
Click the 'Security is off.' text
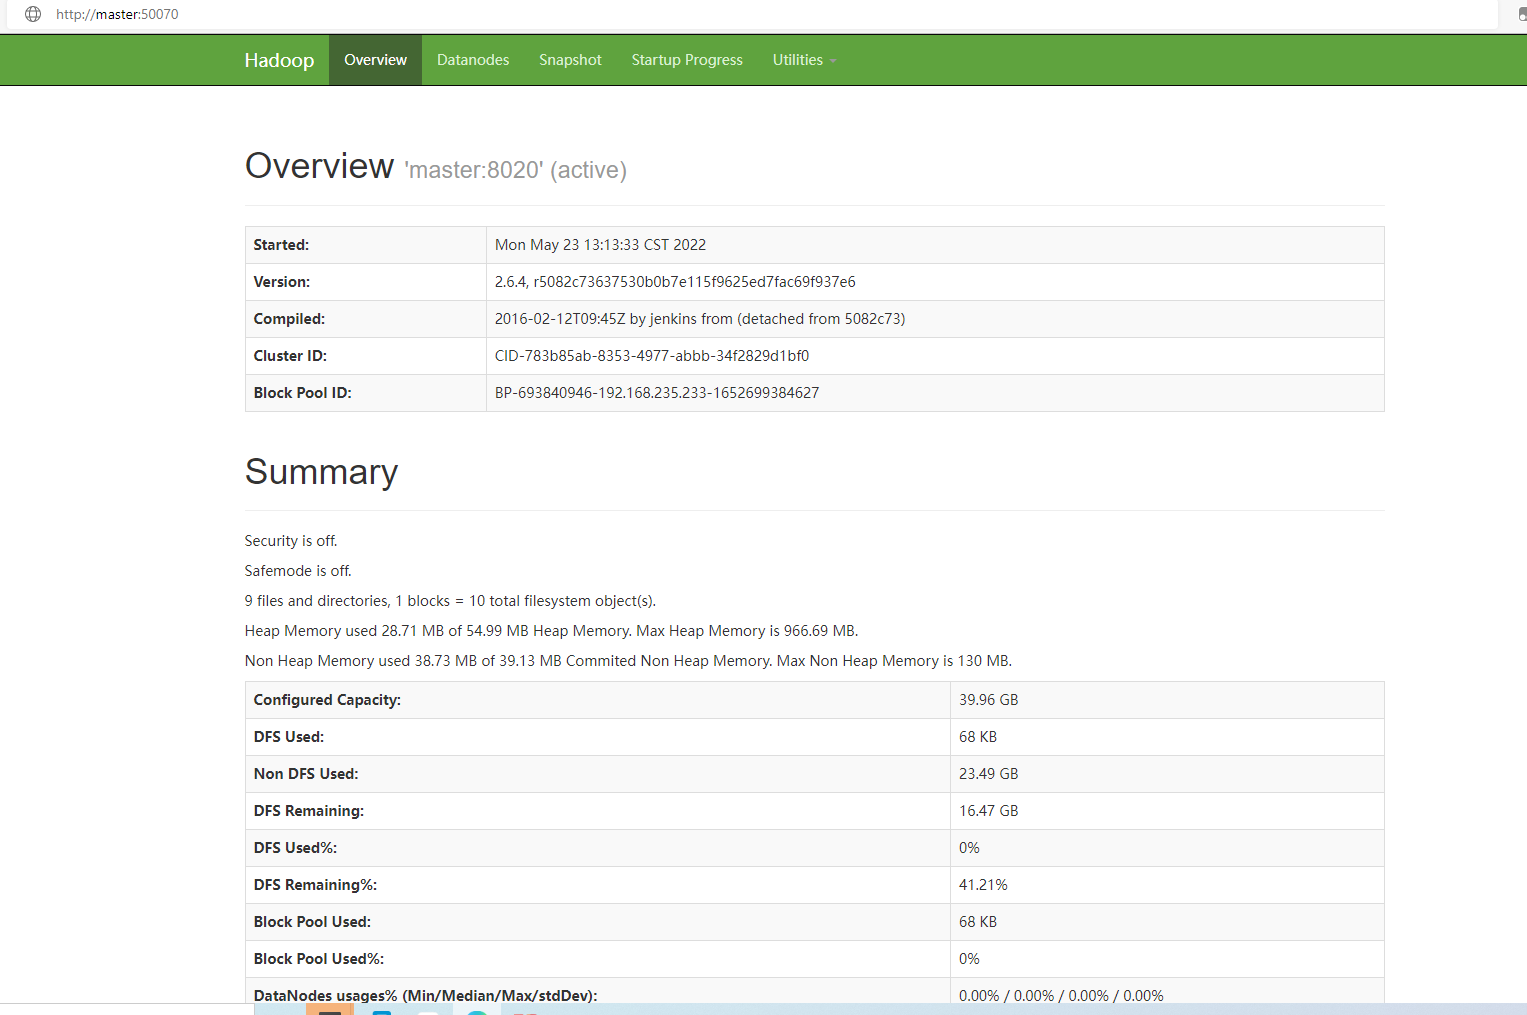pos(291,541)
